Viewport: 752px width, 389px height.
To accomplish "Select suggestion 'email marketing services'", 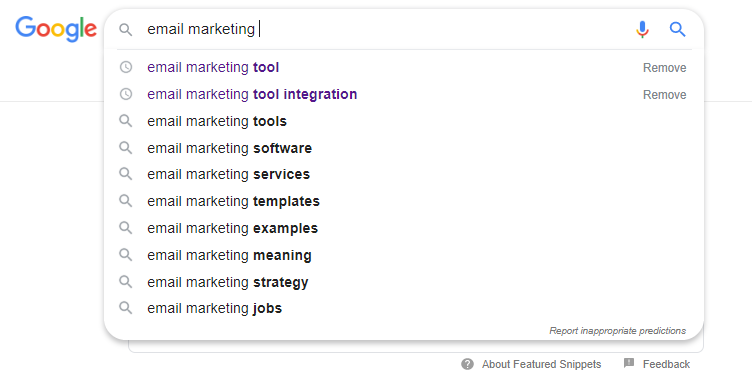I will 404,174.
